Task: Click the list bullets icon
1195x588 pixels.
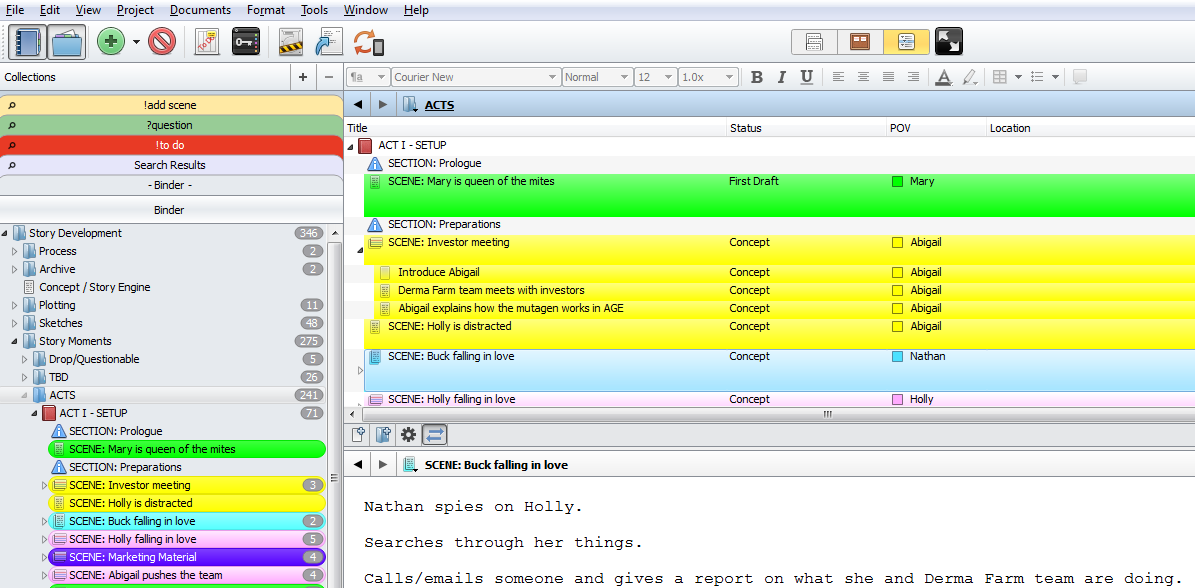Action: pyautogui.click(x=1036, y=77)
